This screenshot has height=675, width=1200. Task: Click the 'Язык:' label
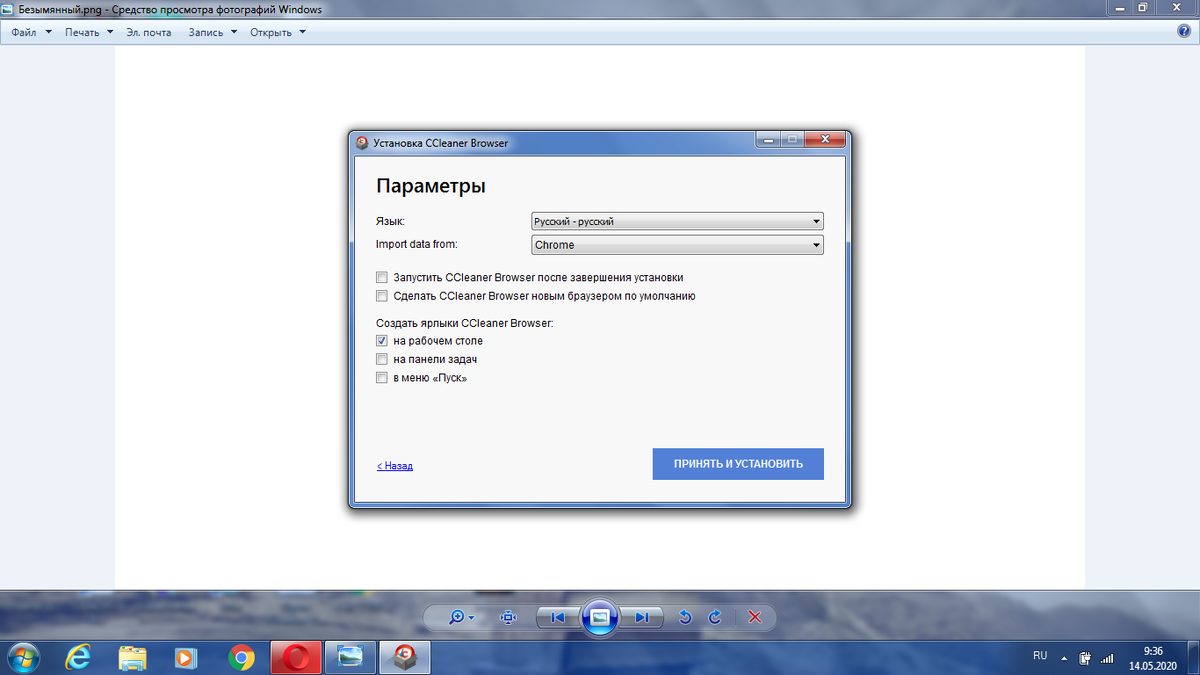(391, 221)
